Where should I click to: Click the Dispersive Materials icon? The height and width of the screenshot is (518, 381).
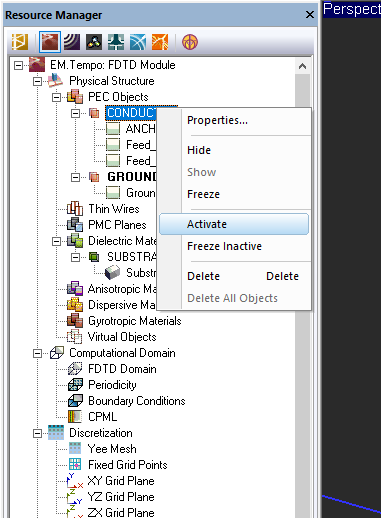click(x=75, y=305)
